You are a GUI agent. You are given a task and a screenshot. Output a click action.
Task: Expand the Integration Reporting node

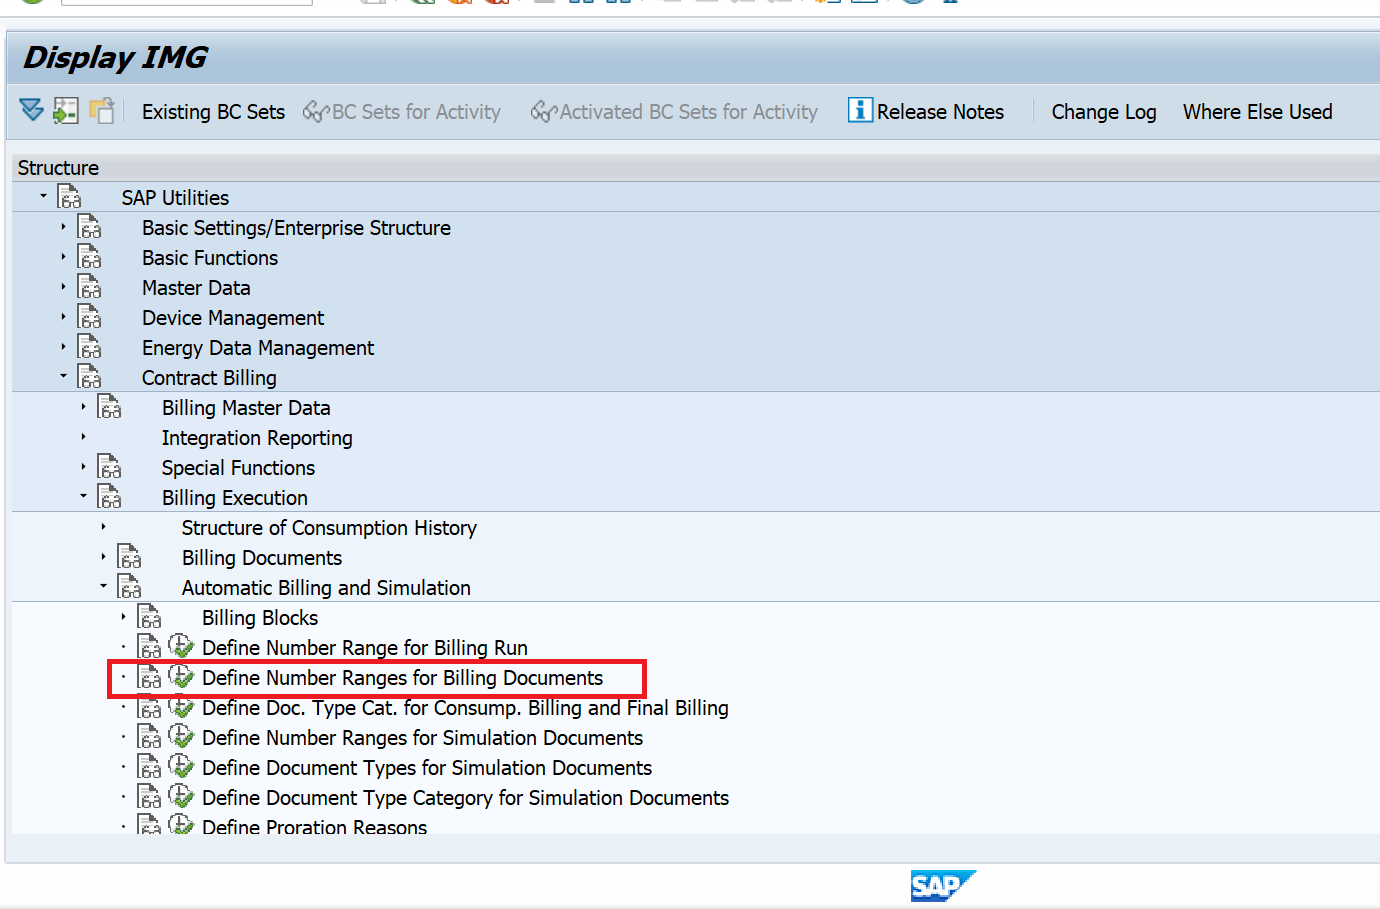83,437
